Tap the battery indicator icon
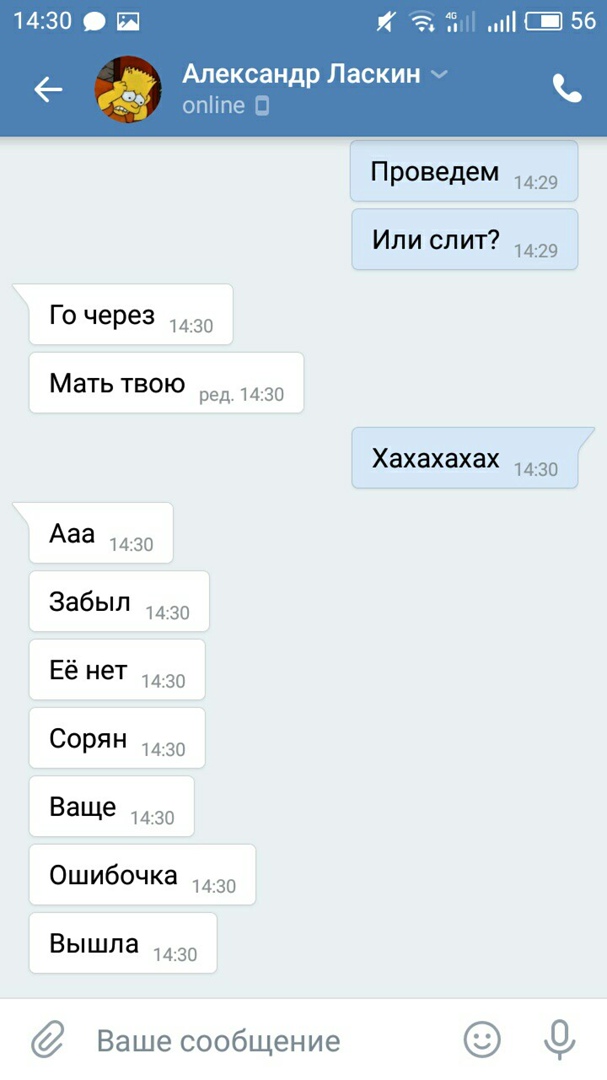The width and height of the screenshot is (607, 1080). click(x=544, y=22)
